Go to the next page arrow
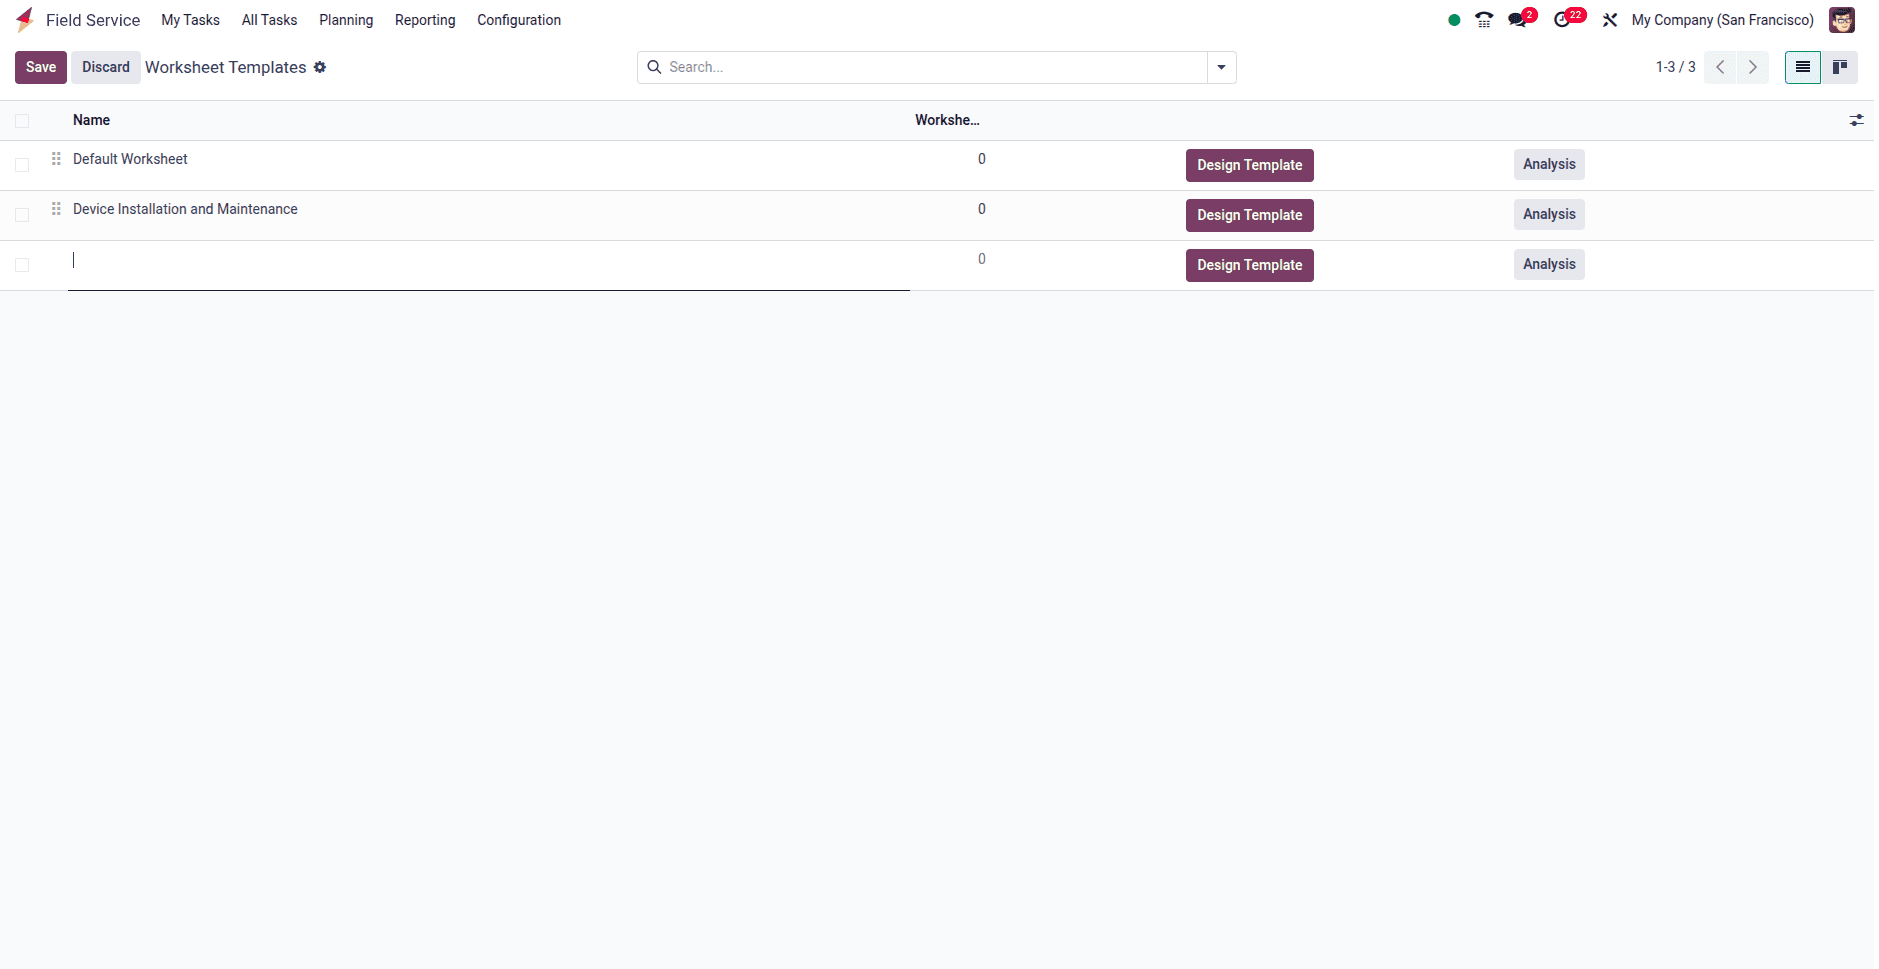This screenshot has height=969, width=1879. [x=1753, y=67]
